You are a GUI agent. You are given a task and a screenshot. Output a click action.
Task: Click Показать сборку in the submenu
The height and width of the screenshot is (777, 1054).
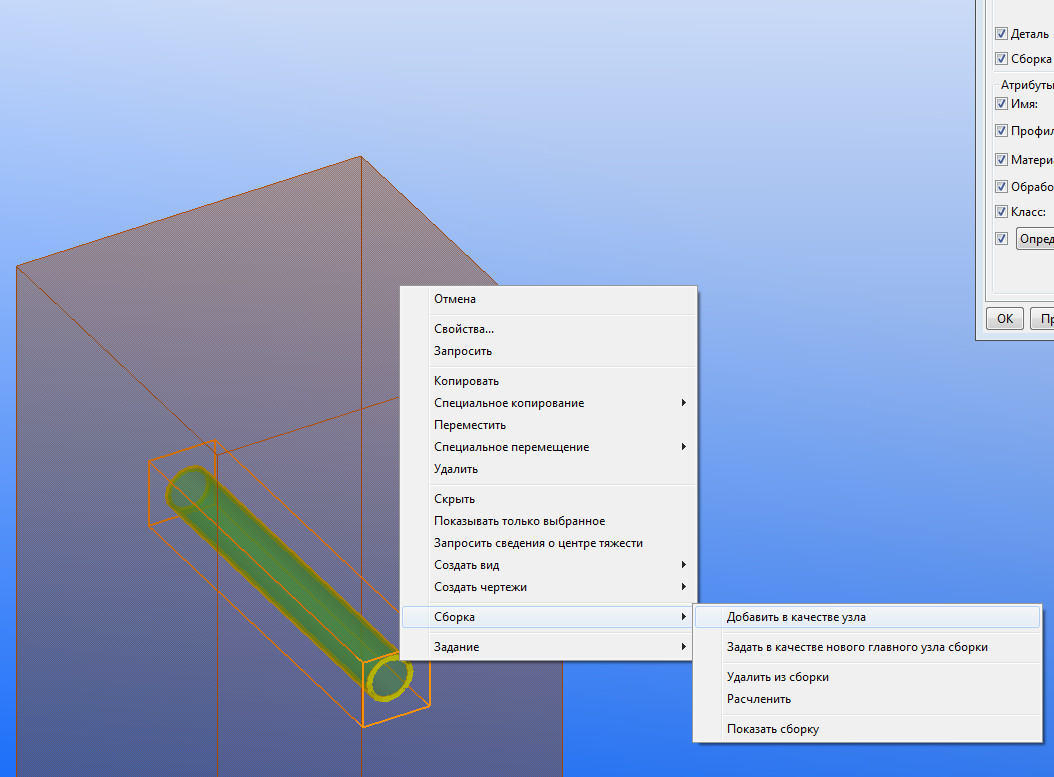pyautogui.click(x=772, y=729)
